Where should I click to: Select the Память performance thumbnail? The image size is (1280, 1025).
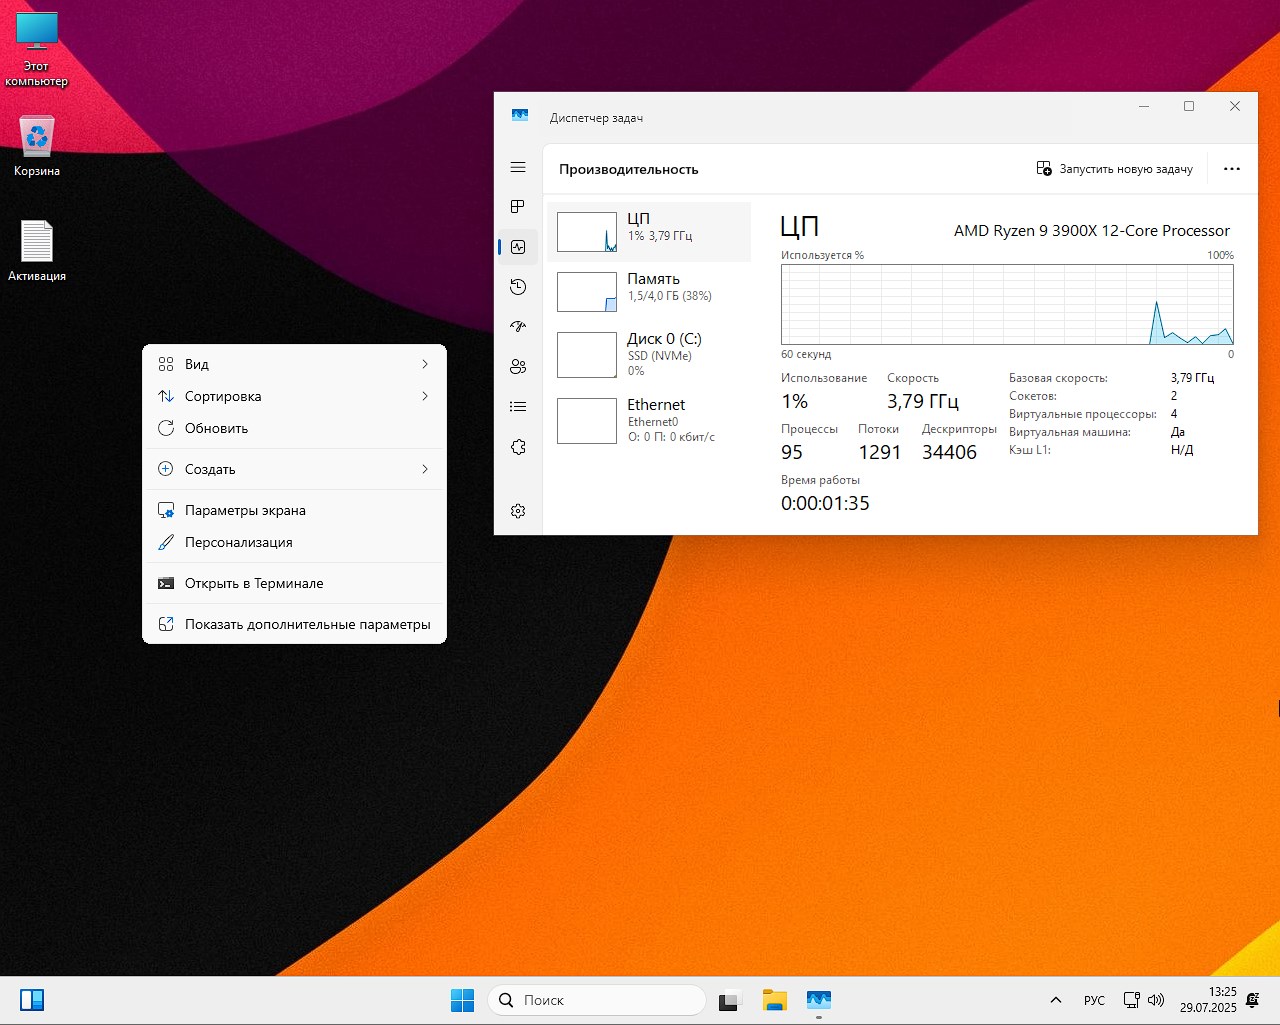coord(649,291)
